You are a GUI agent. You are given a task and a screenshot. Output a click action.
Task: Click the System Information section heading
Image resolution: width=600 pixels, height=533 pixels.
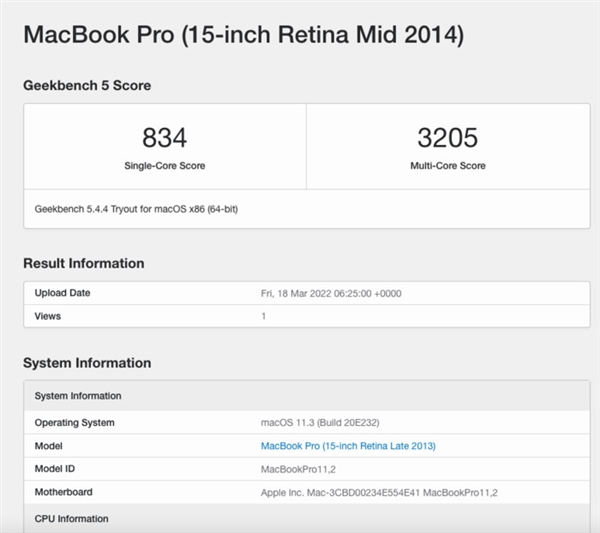point(87,363)
